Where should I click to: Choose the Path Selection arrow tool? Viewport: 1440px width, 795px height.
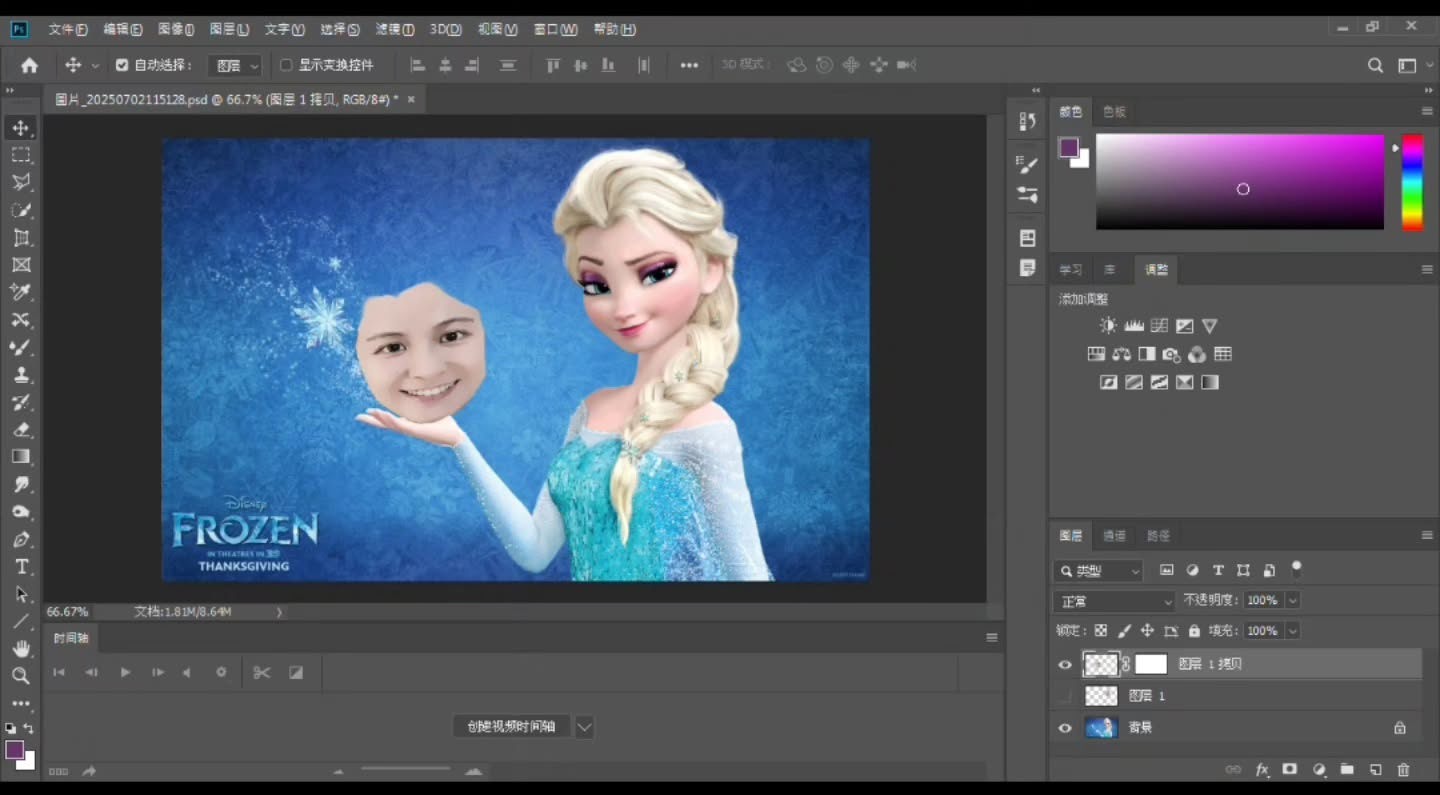pos(21,594)
